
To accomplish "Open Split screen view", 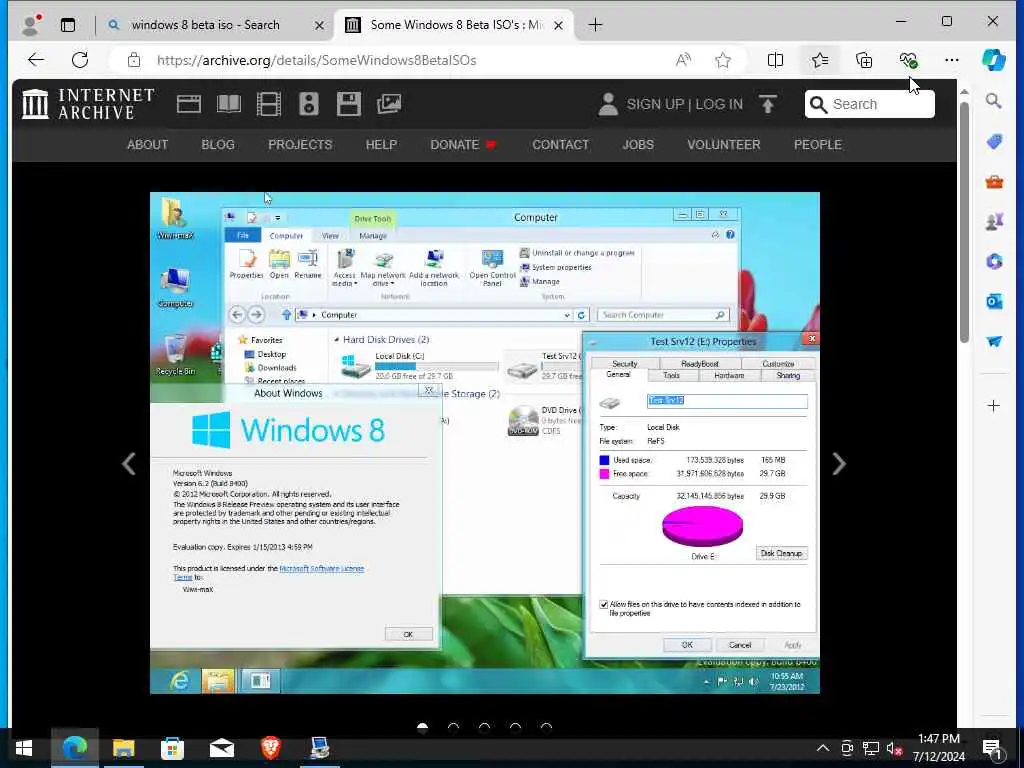I will point(775,60).
